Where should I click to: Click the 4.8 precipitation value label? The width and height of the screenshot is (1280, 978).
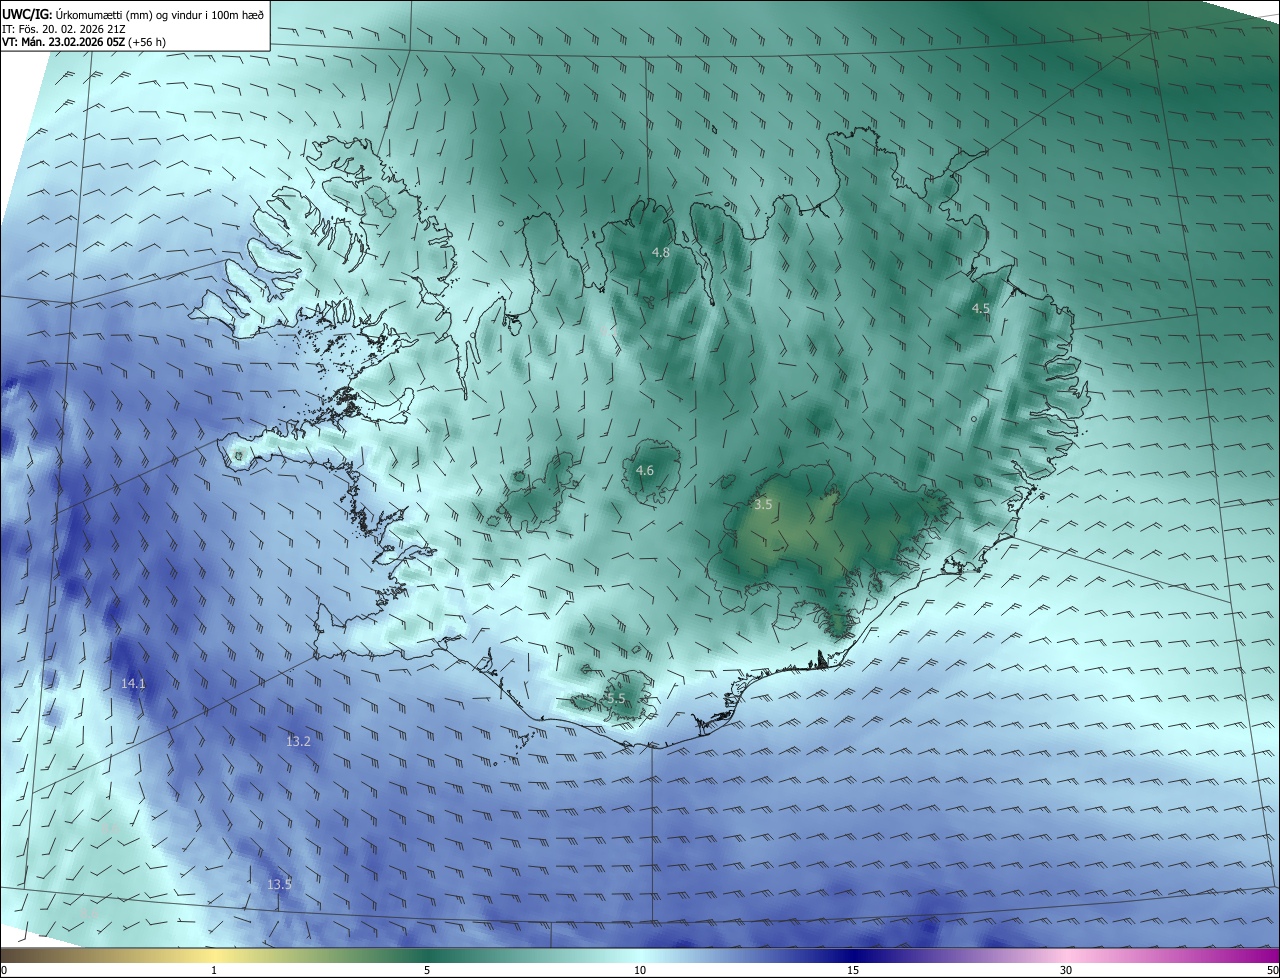(x=661, y=253)
